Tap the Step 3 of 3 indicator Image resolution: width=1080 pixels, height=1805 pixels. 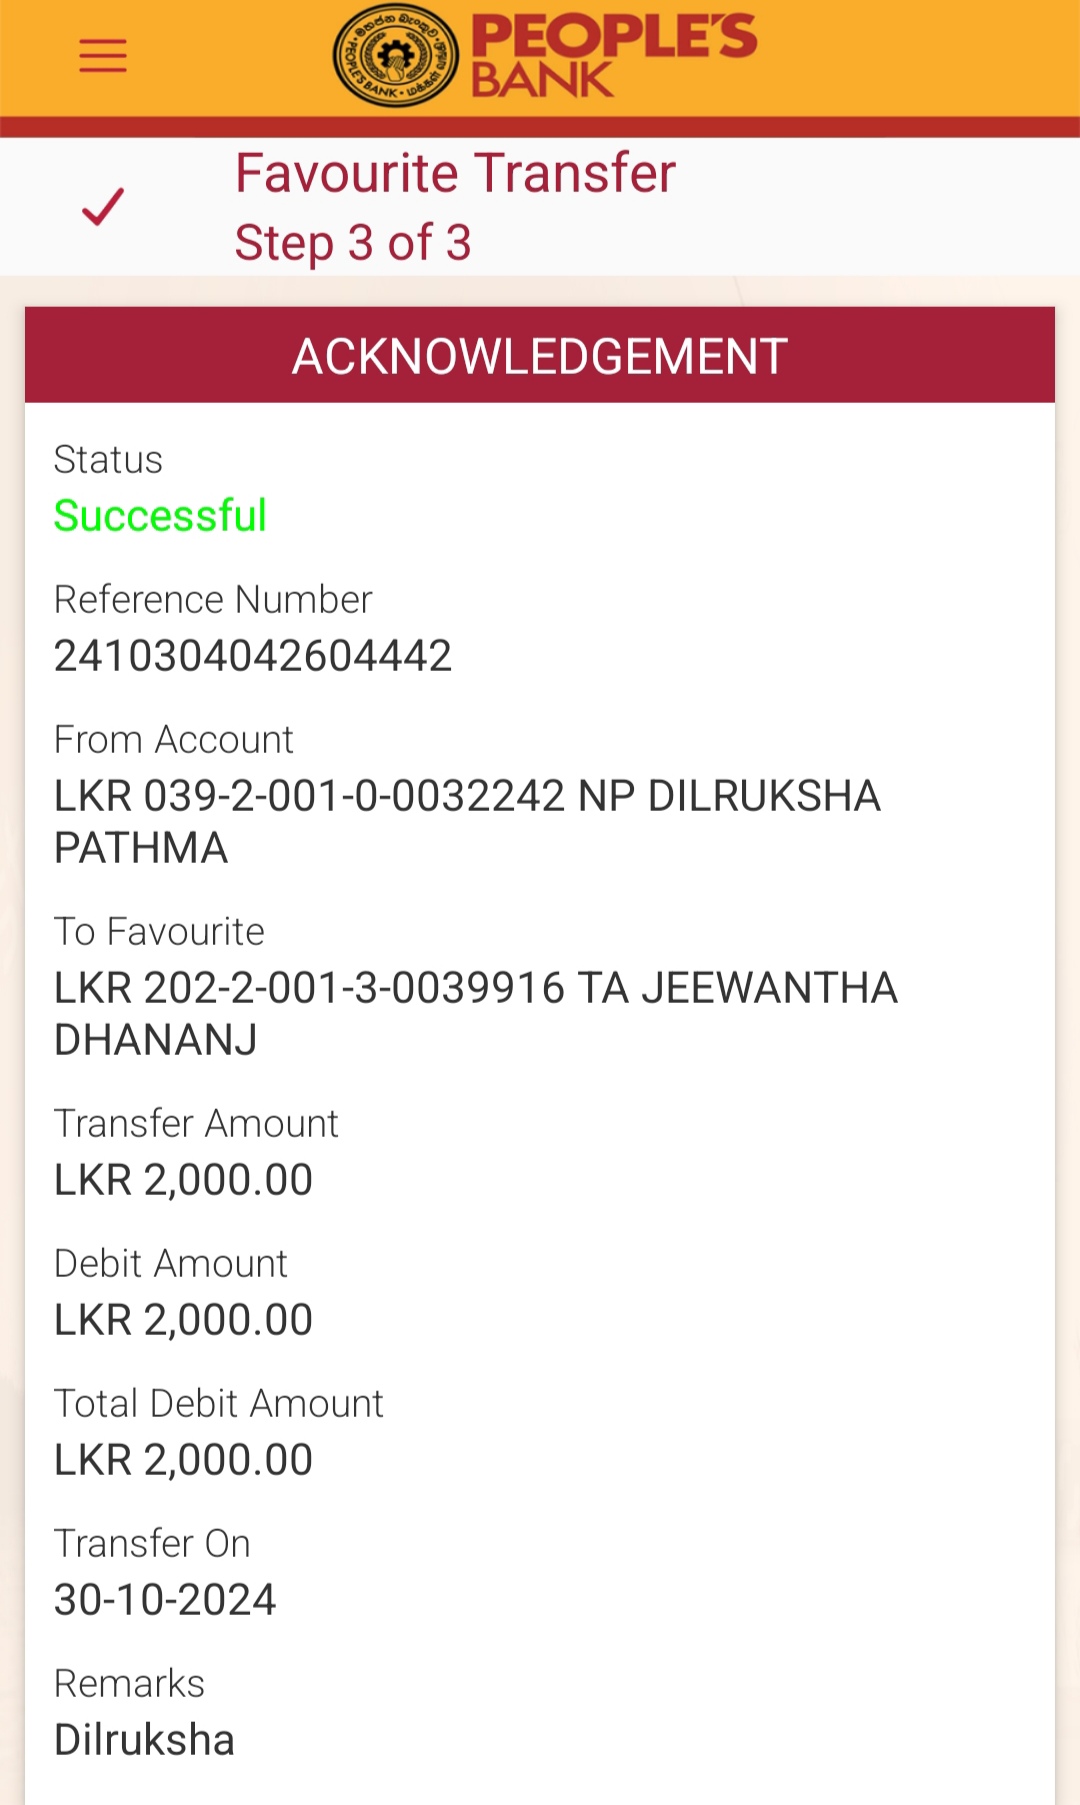tap(353, 243)
